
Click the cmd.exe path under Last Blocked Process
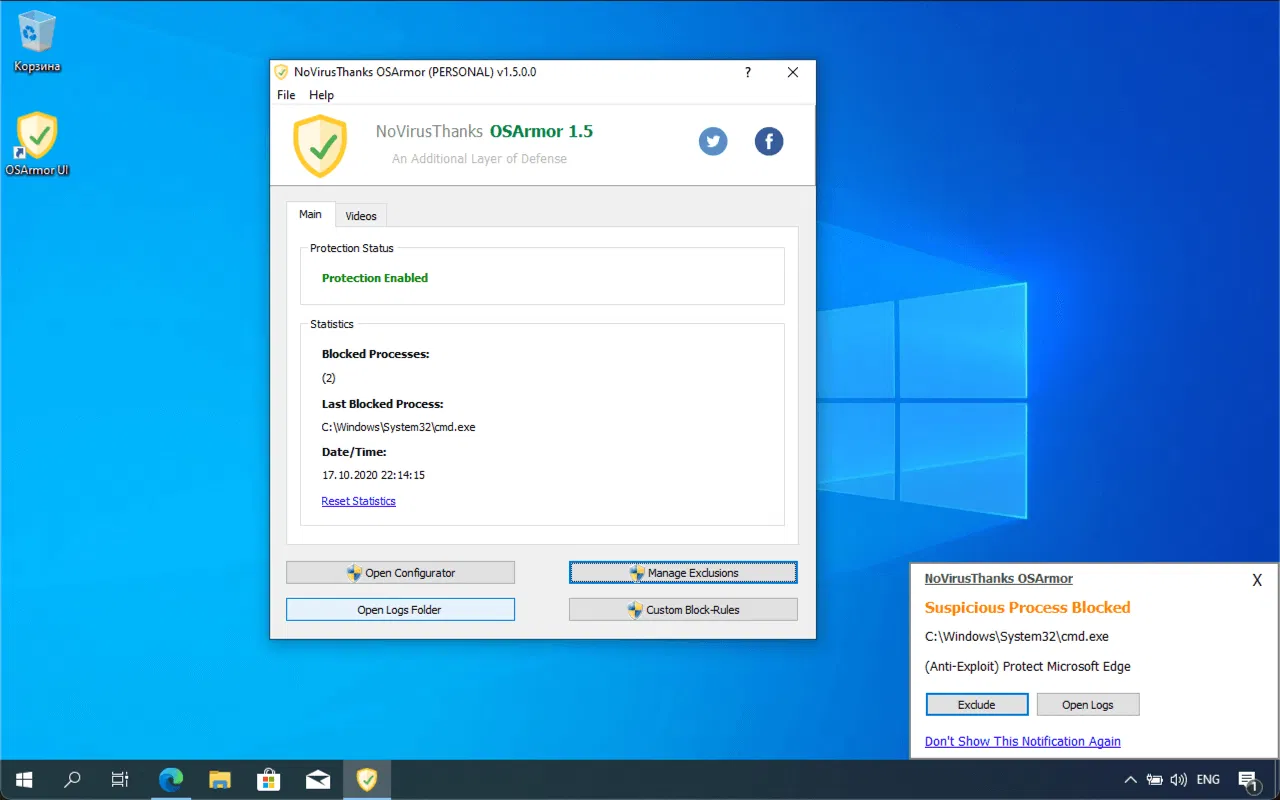(398, 427)
